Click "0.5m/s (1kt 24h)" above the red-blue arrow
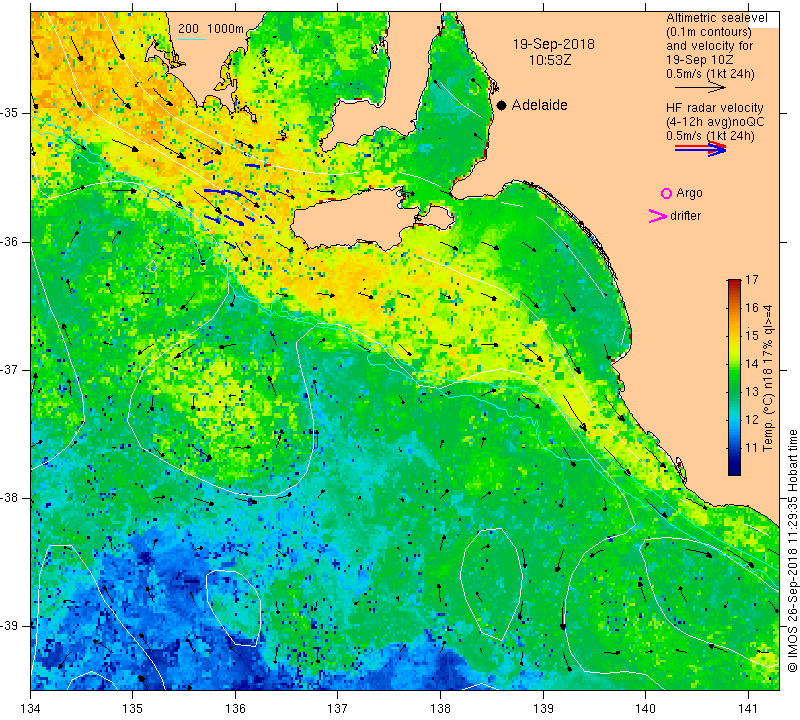 (710, 136)
